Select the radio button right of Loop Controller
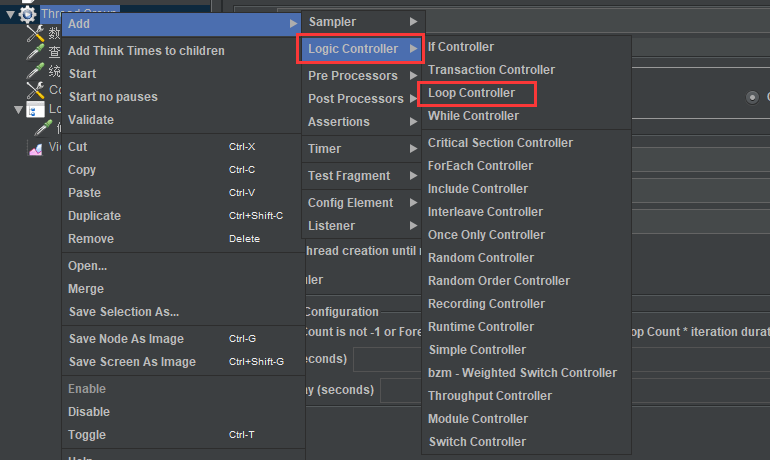The image size is (770, 460). pyautogui.click(x=752, y=97)
